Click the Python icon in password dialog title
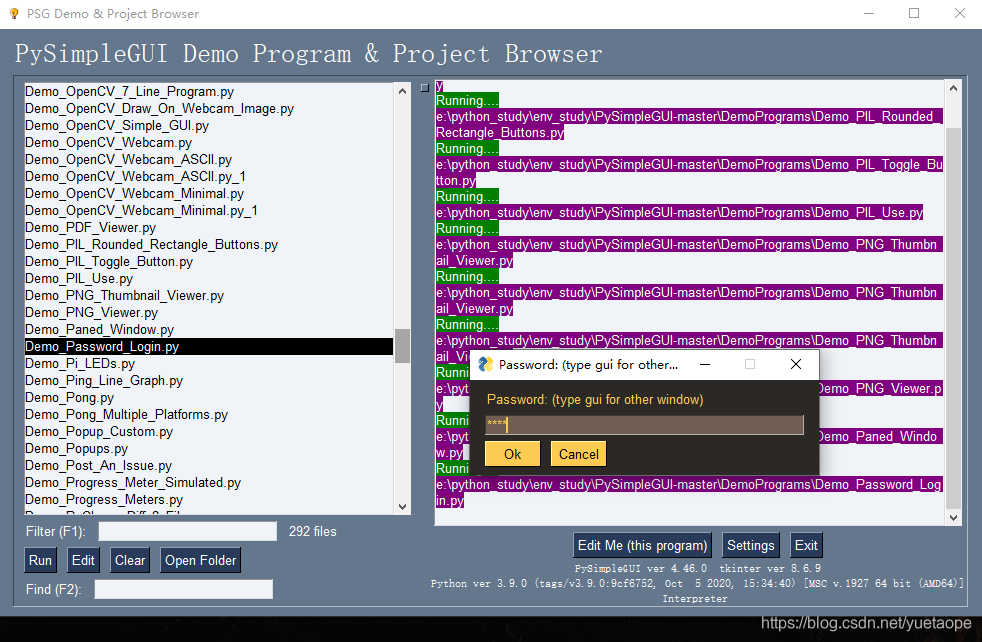 pos(485,365)
